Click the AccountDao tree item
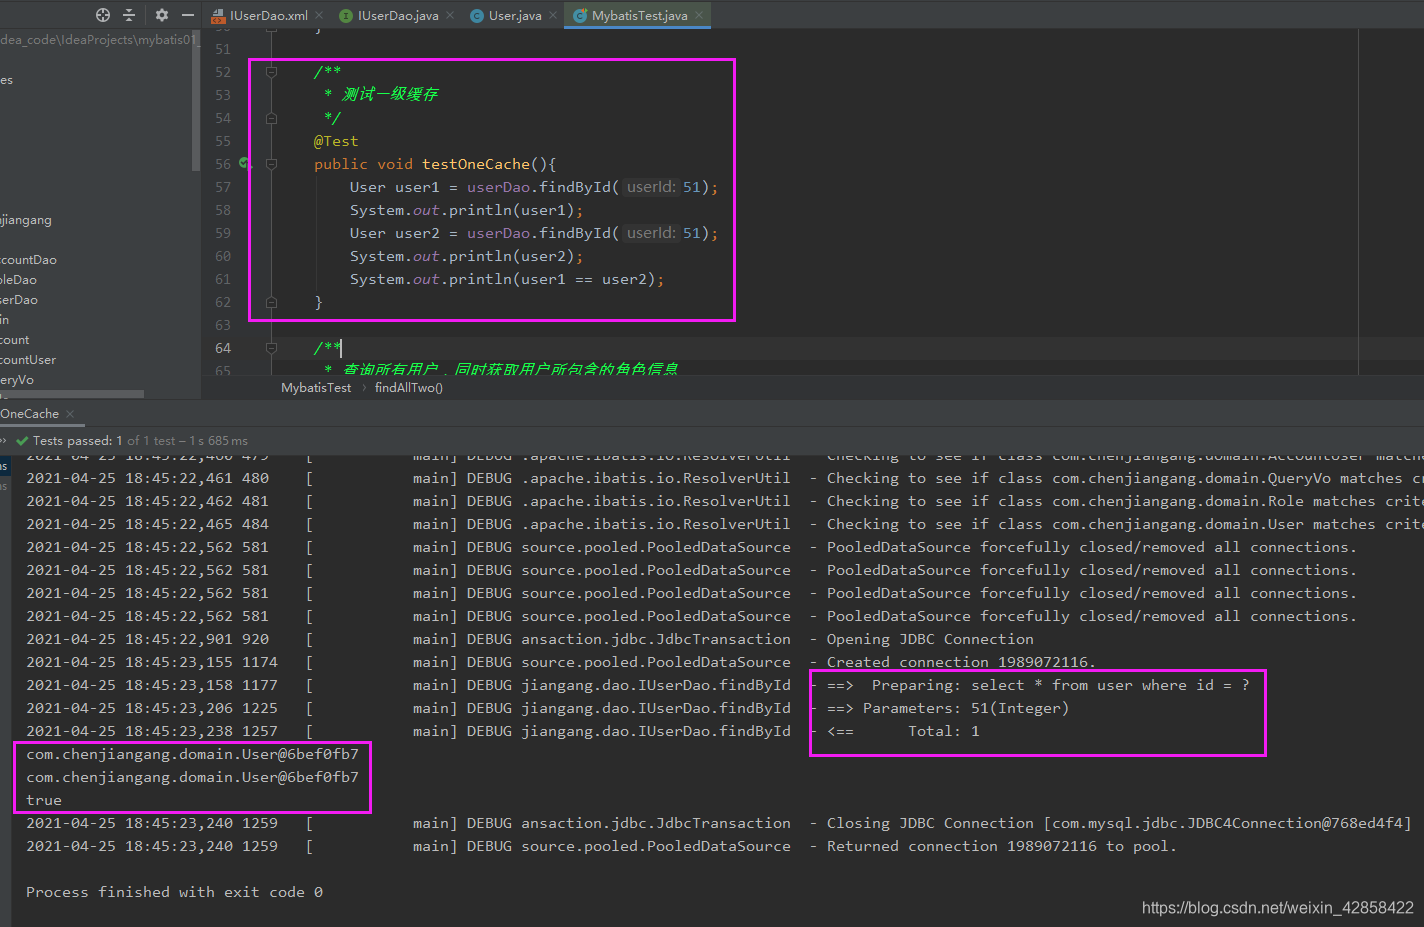Image resolution: width=1424 pixels, height=927 pixels. click(x=28, y=260)
